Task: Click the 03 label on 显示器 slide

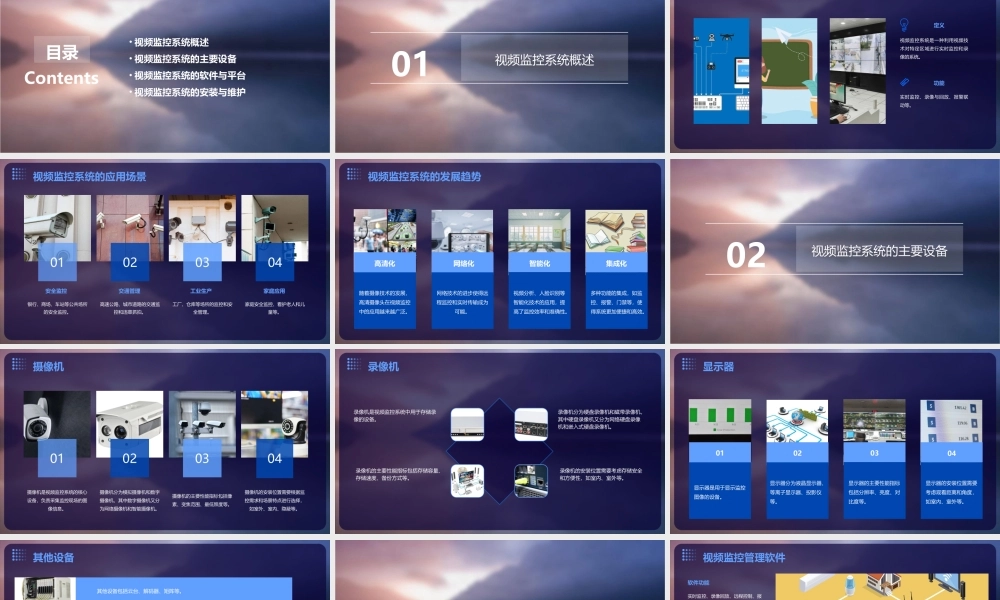Action: coord(874,453)
